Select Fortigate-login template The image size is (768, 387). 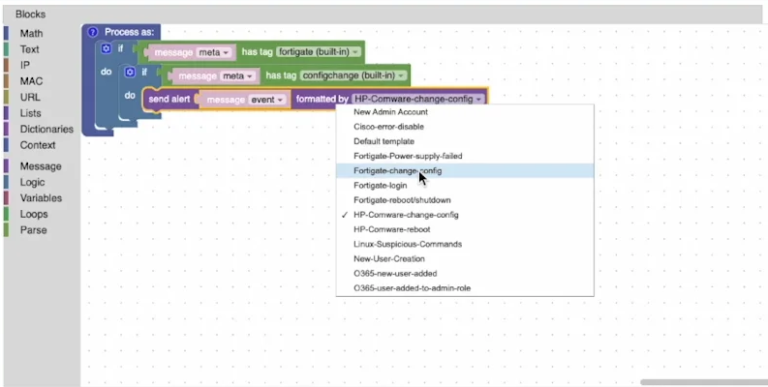[x=465, y=185]
